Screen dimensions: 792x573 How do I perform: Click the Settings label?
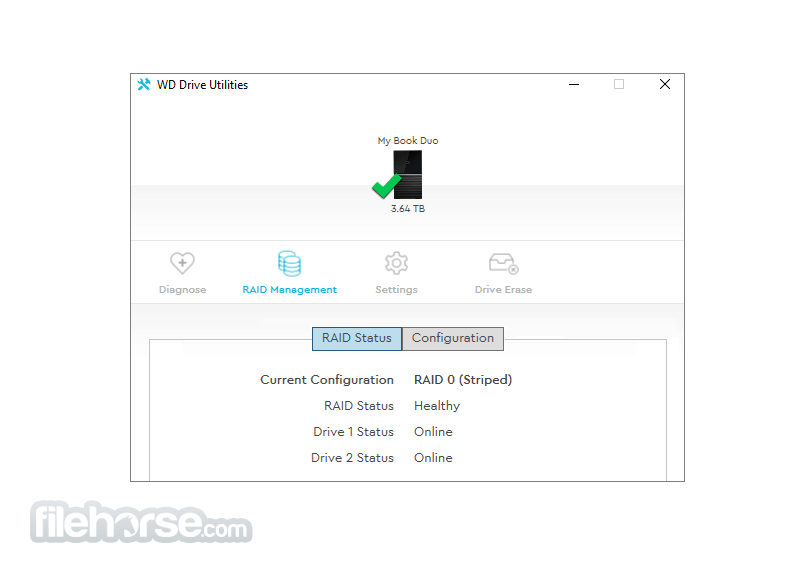397,290
